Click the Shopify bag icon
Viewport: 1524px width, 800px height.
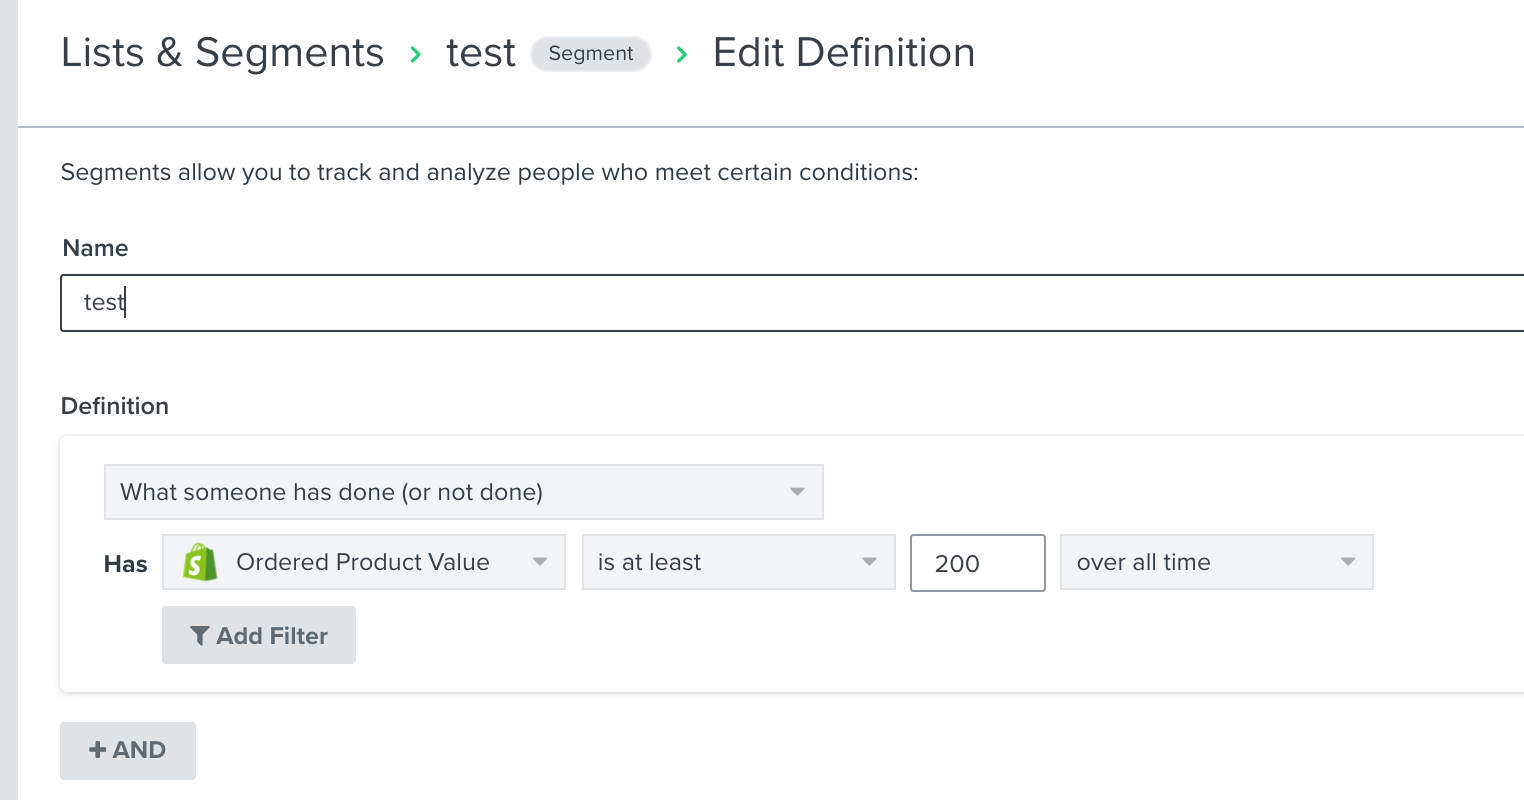[201, 562]
